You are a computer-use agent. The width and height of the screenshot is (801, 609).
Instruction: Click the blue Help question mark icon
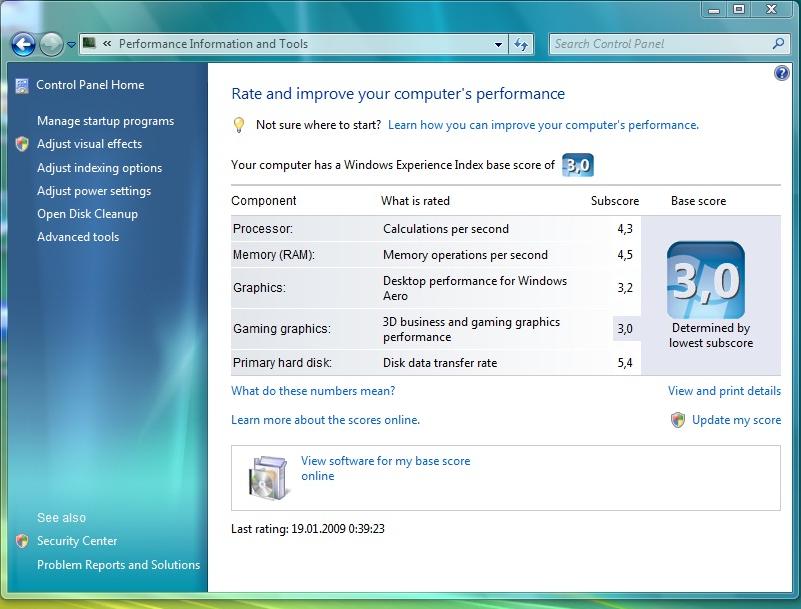click(782, 74)
